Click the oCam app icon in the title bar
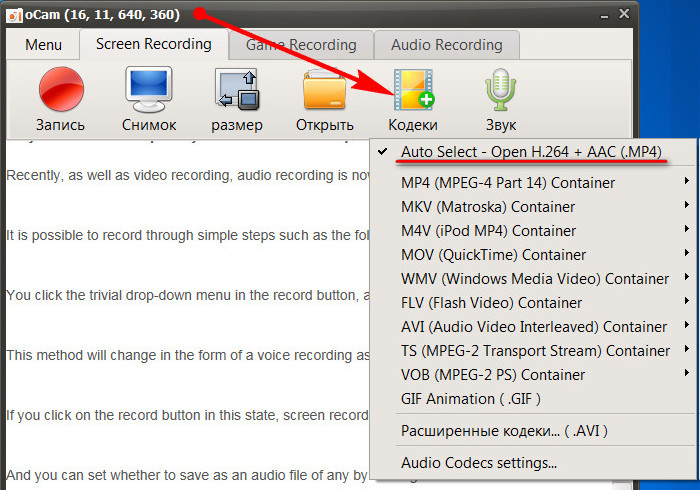The height and width of the screenshot is (490, 700). point(14,16)
